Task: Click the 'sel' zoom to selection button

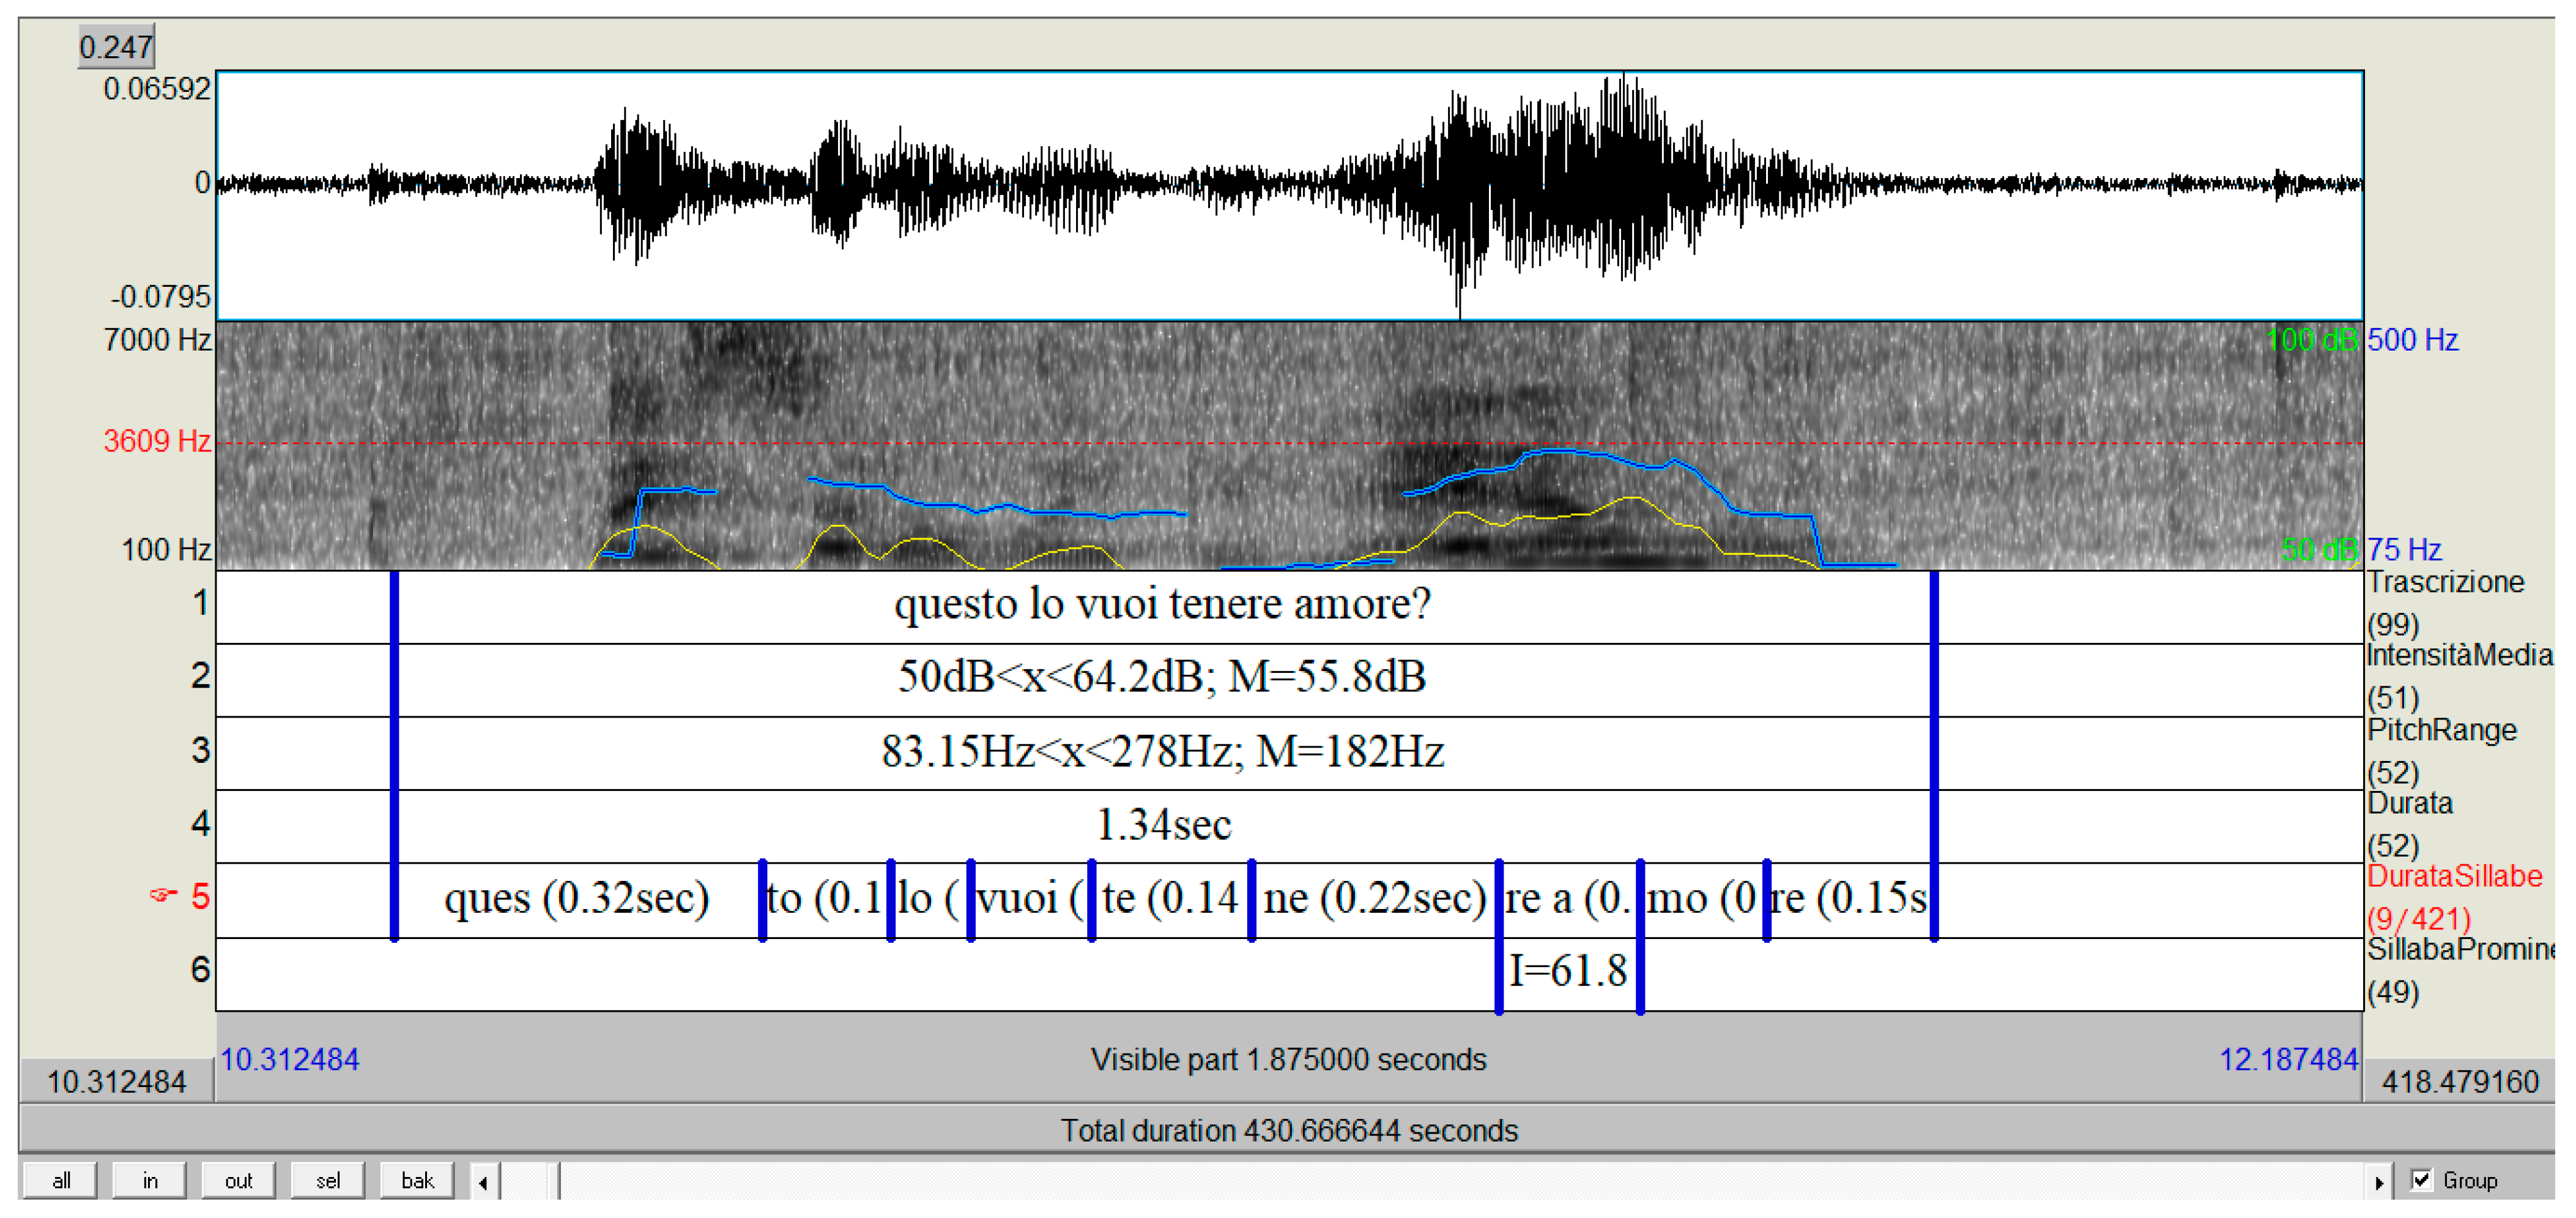Action: 327,1180
